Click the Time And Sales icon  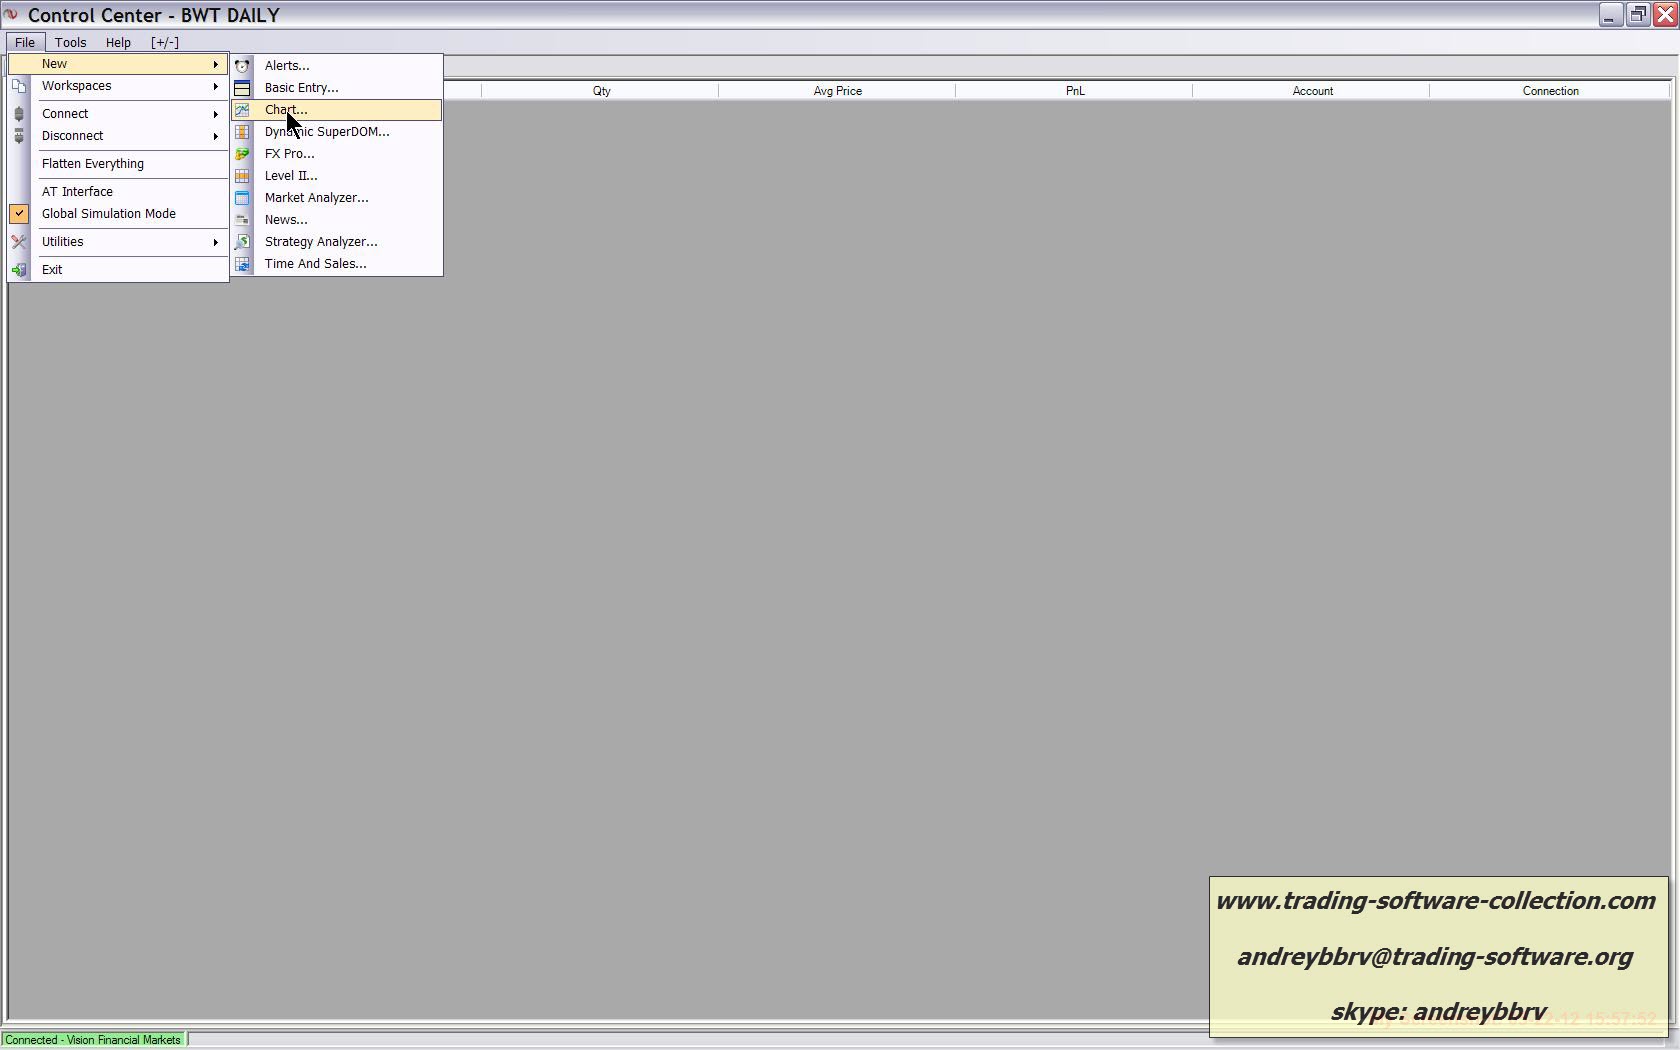pos(242,264)
